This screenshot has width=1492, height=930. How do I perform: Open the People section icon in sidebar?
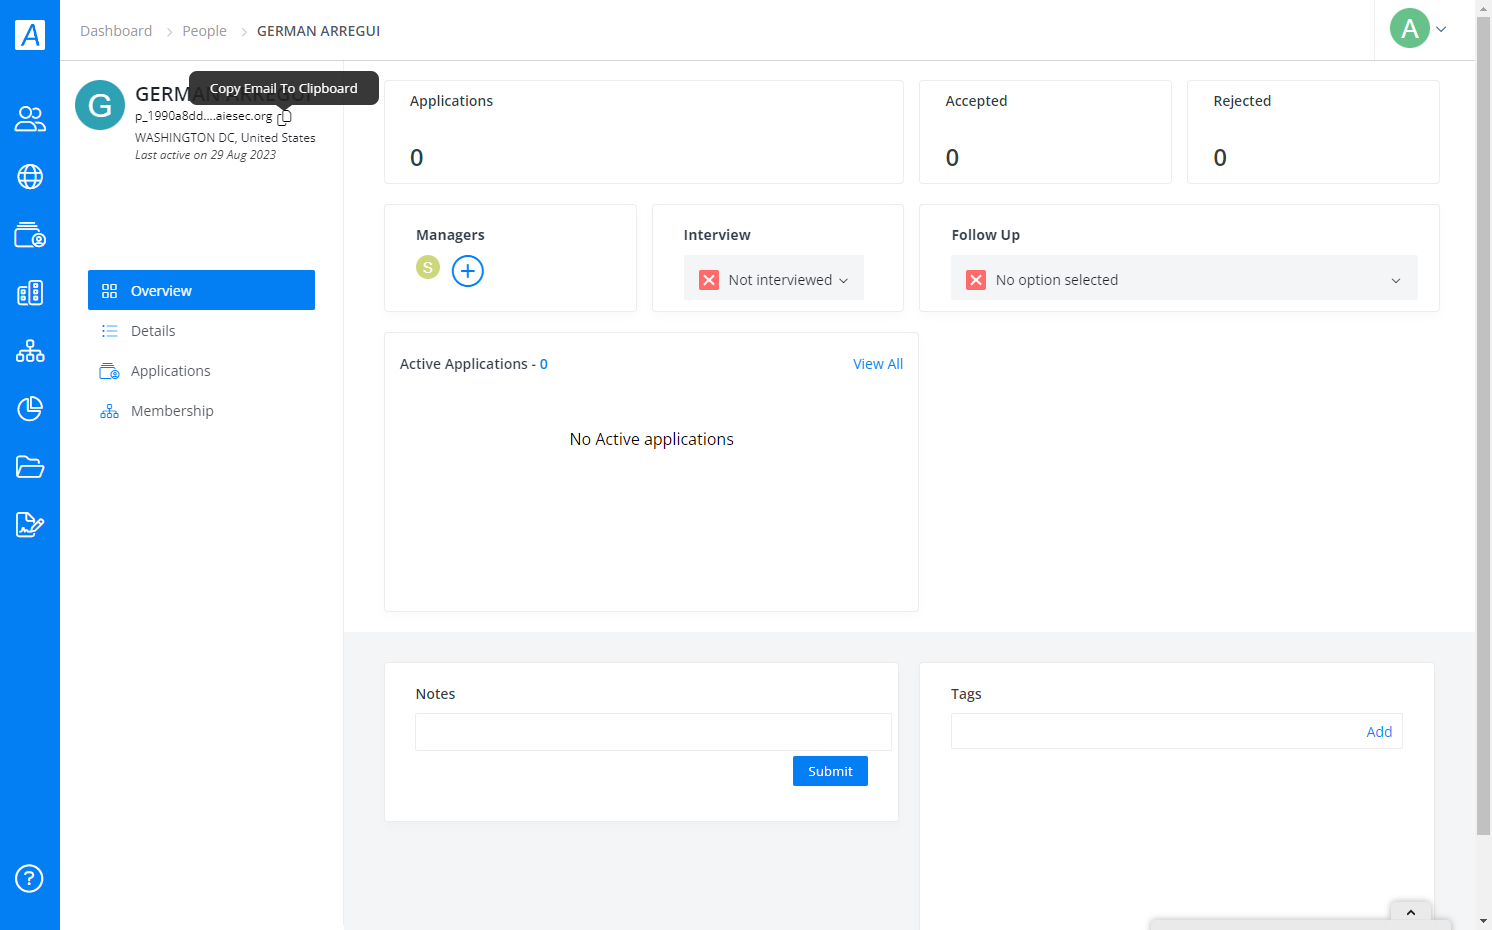(30, 119)
